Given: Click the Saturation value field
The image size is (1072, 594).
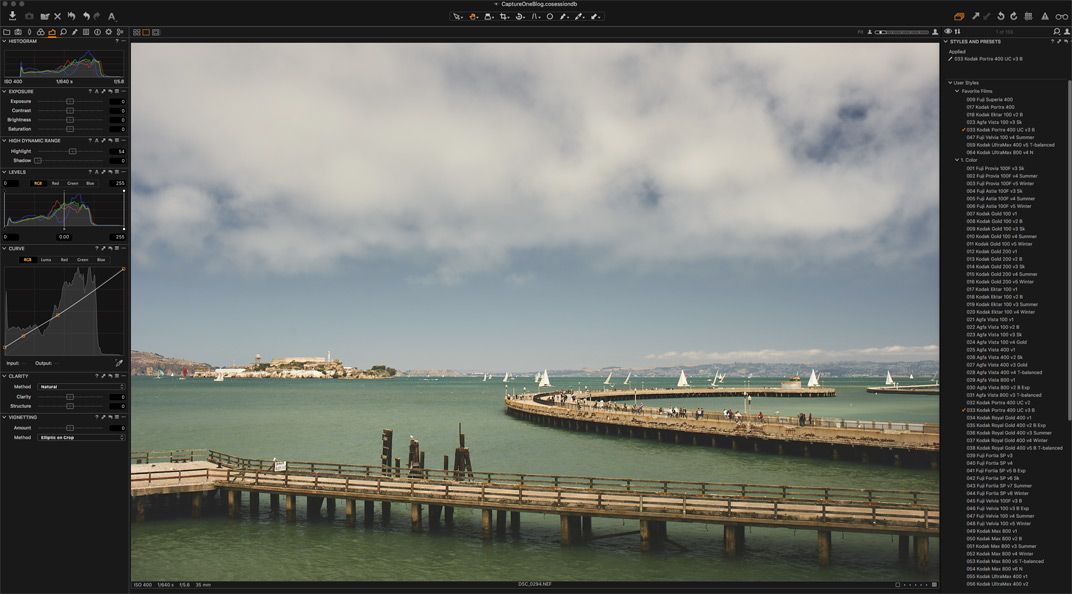Looking at the screenshot, I should click(x=118, y=129).
